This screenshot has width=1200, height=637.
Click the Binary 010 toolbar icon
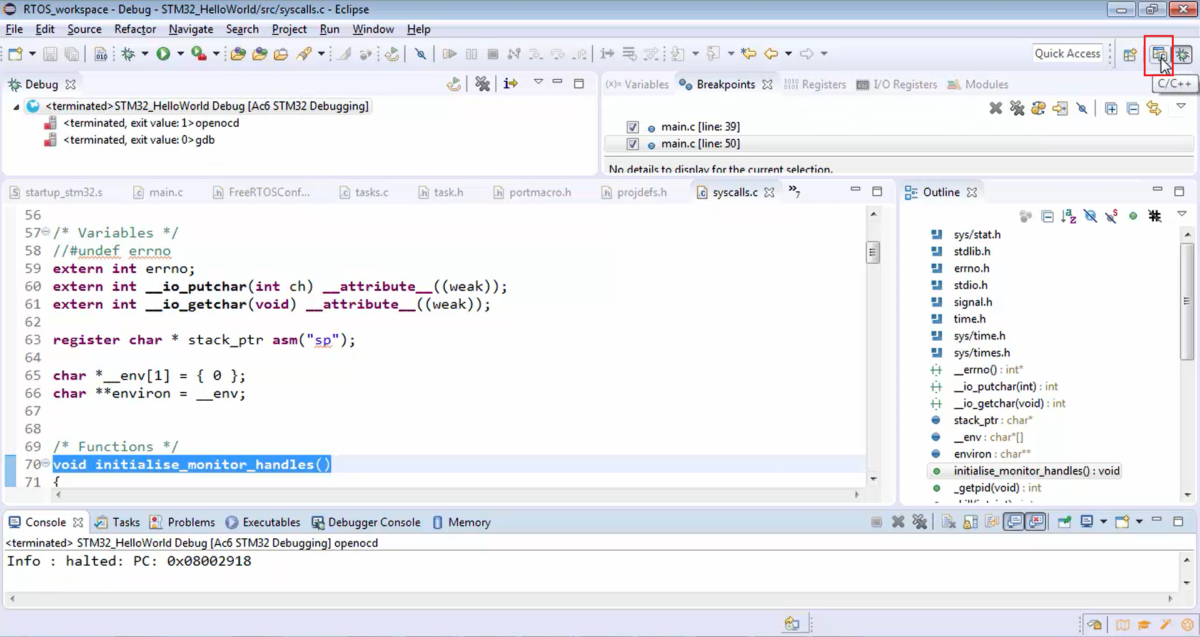(101, 54)
